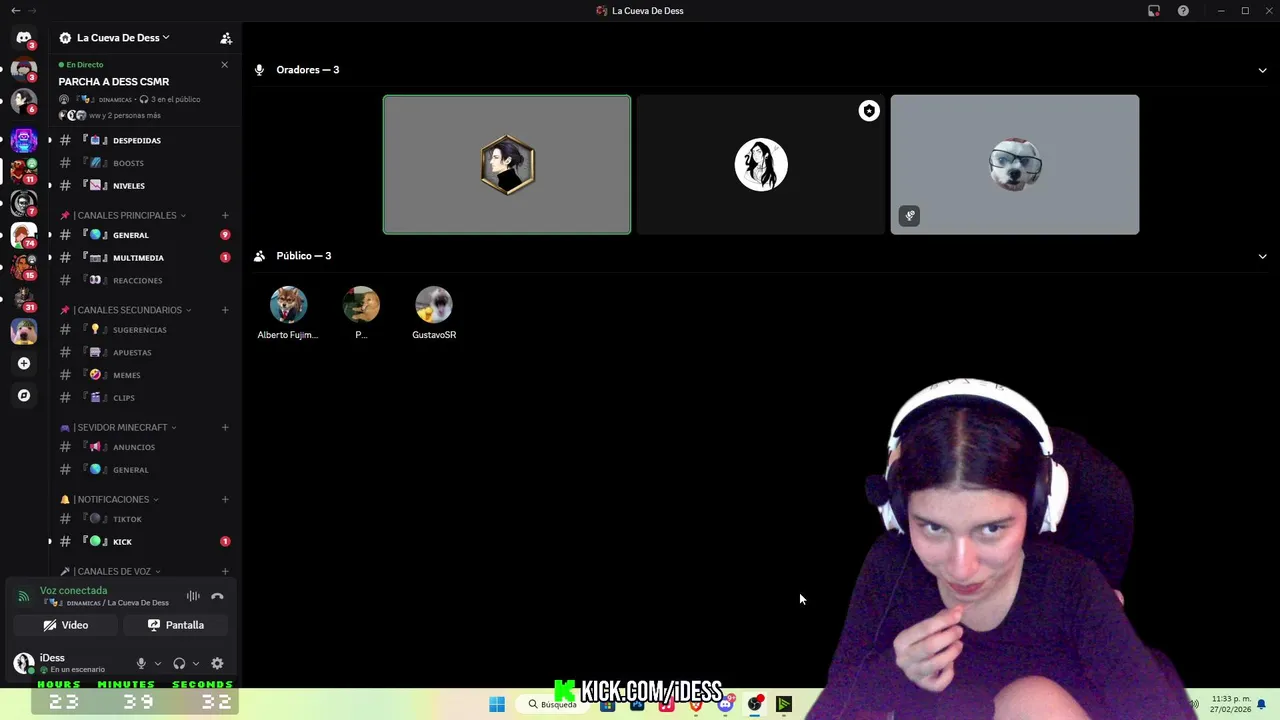The image size is (1280, 720).
Task: Create channel in Canales Secundarios with plus
Action: (x=225, y=310)
